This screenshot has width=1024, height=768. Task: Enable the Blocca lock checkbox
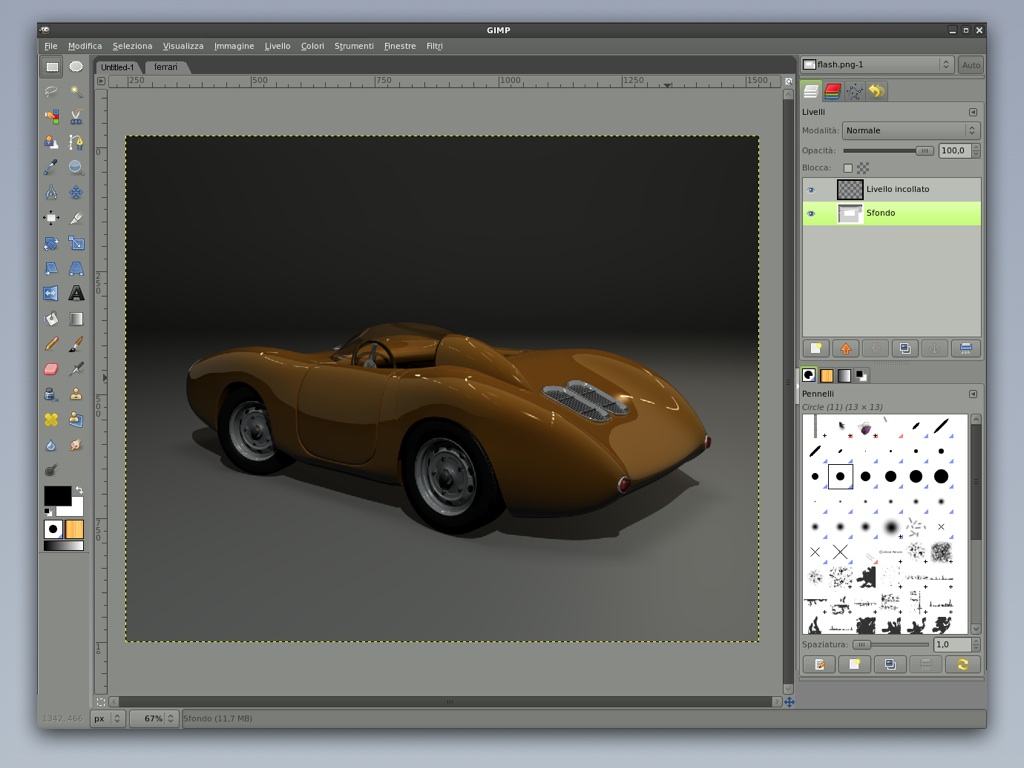(x=848, y=168)
